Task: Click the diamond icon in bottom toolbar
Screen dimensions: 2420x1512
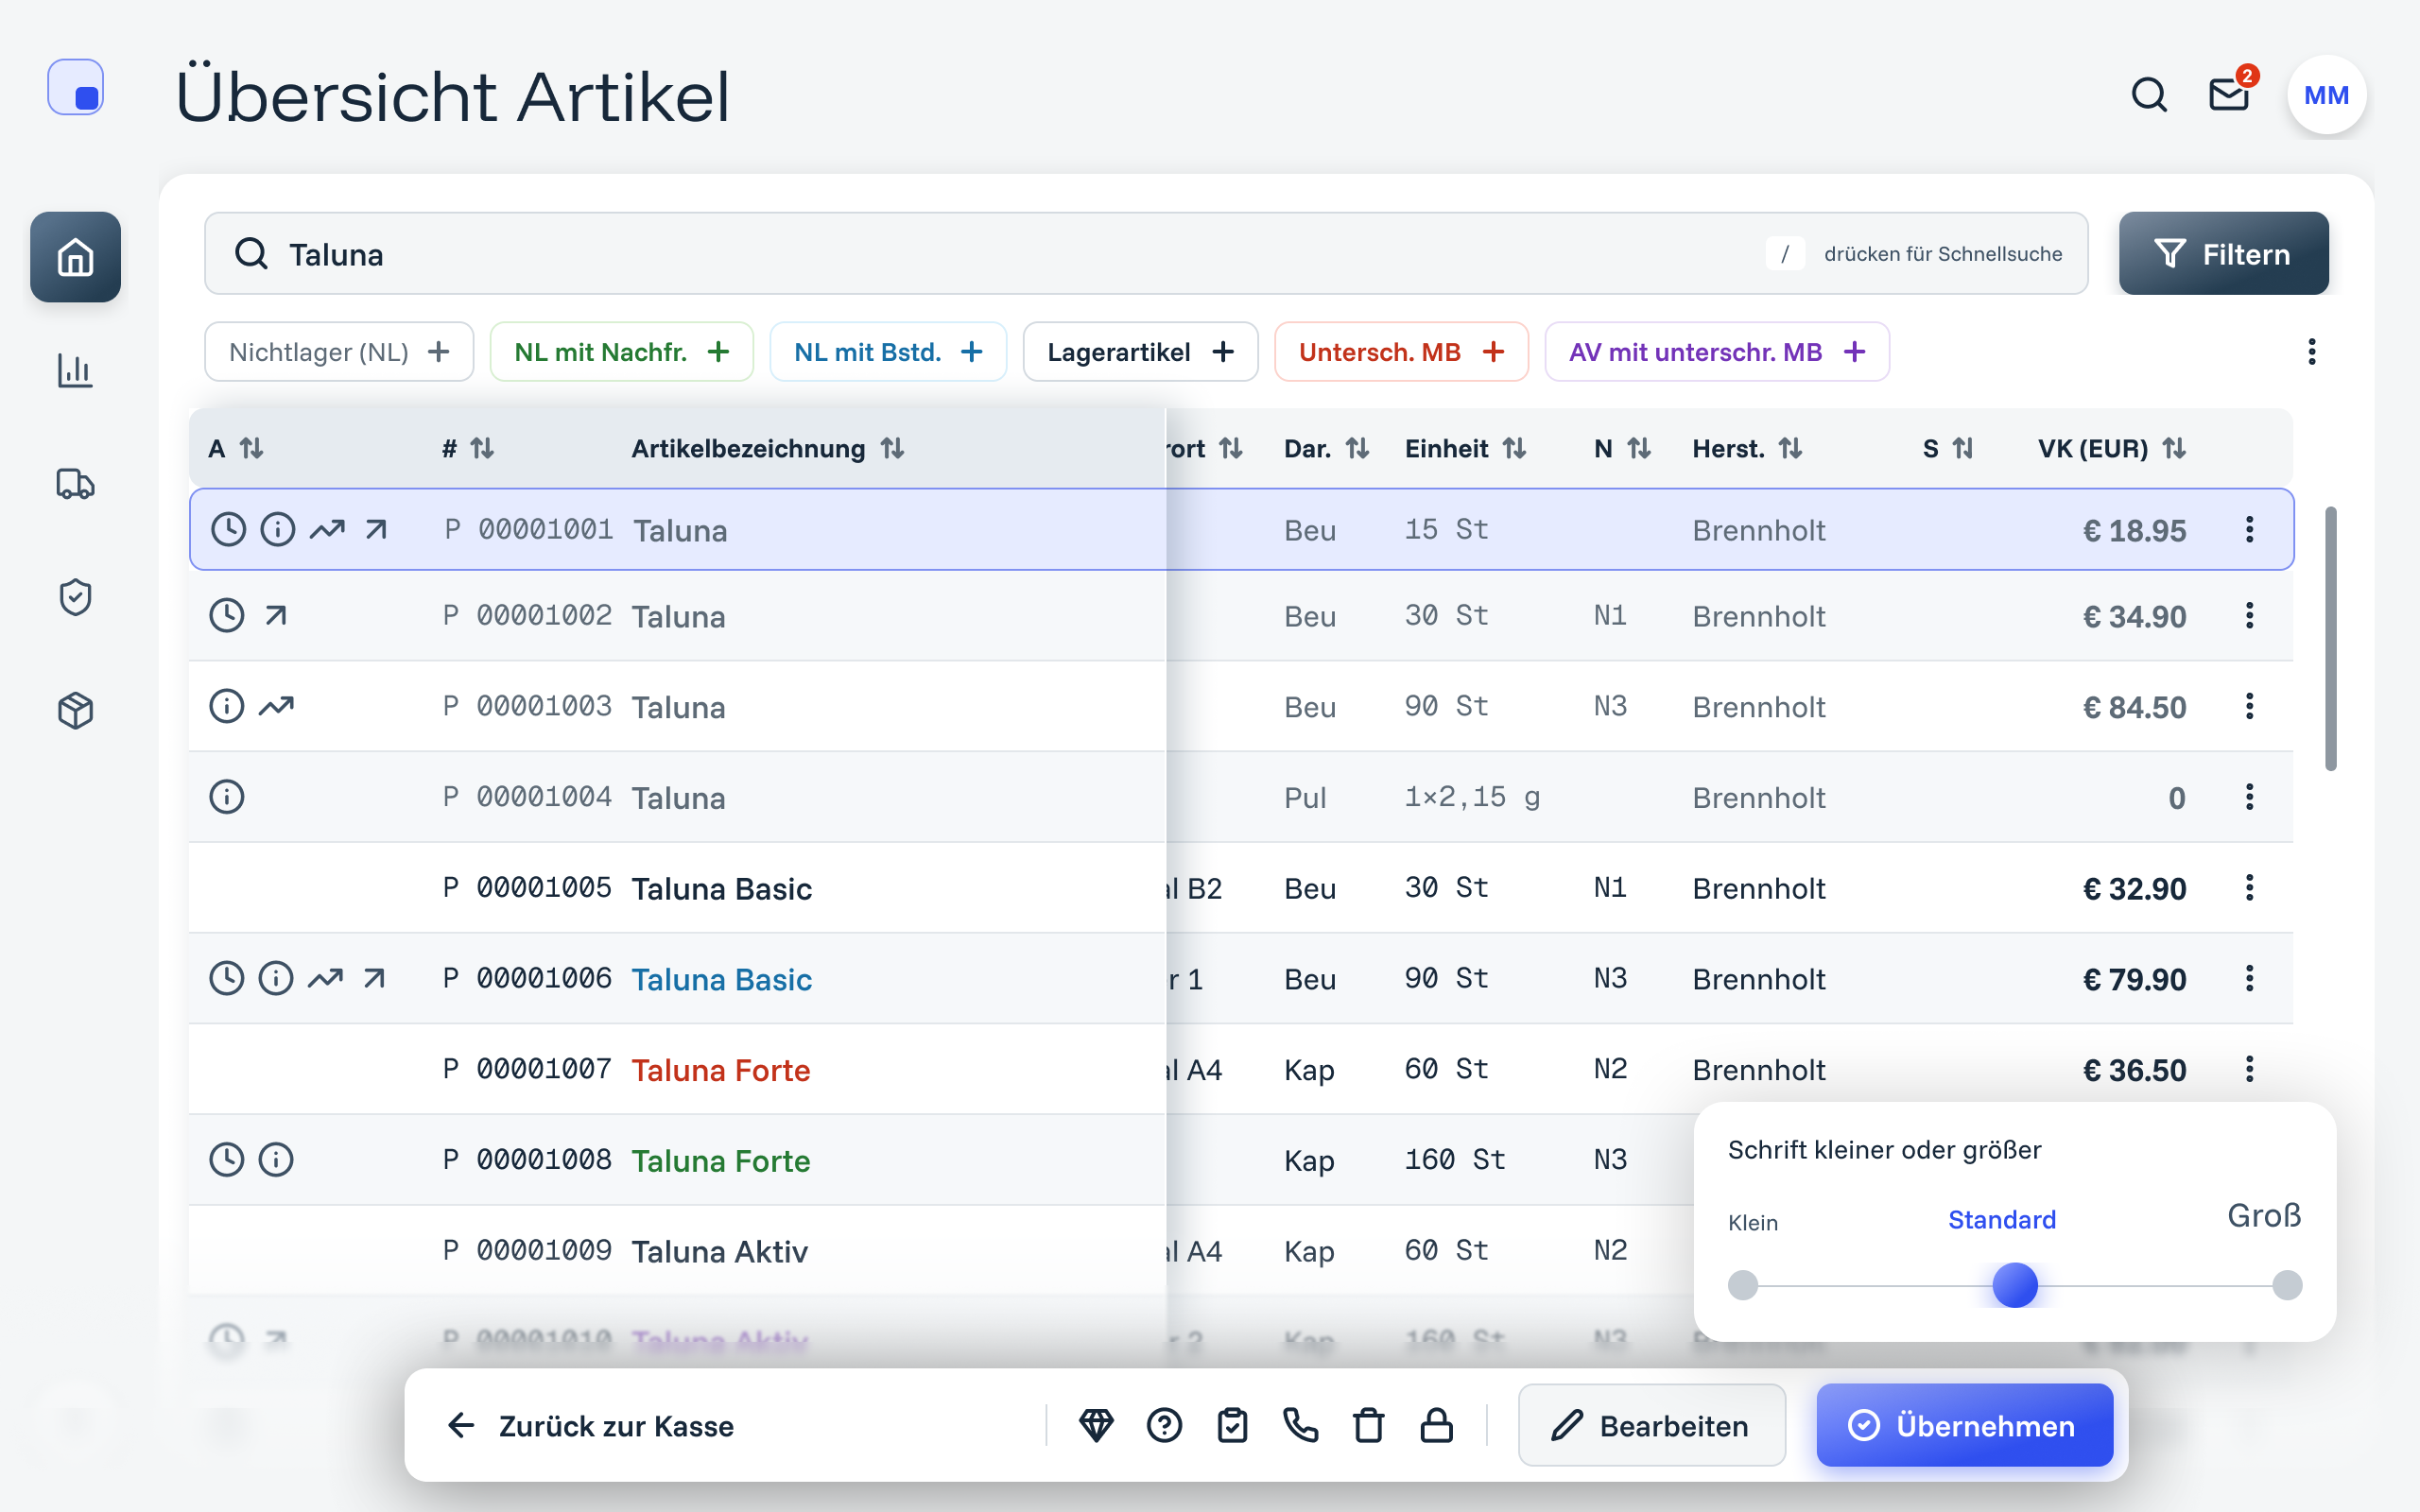Action: 1096,1425
